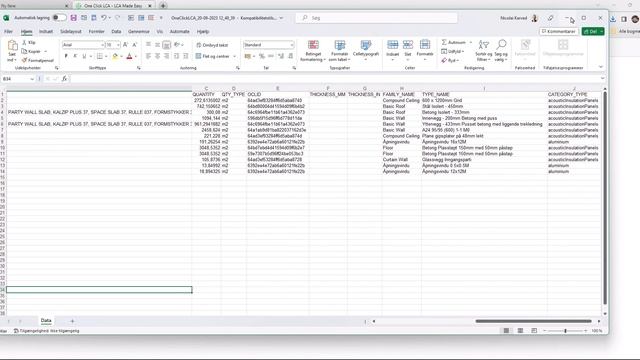The height and width of the screenshot is (360, 640).
Task: Click the Slet cells icon
Action: [x=408, y=45]
